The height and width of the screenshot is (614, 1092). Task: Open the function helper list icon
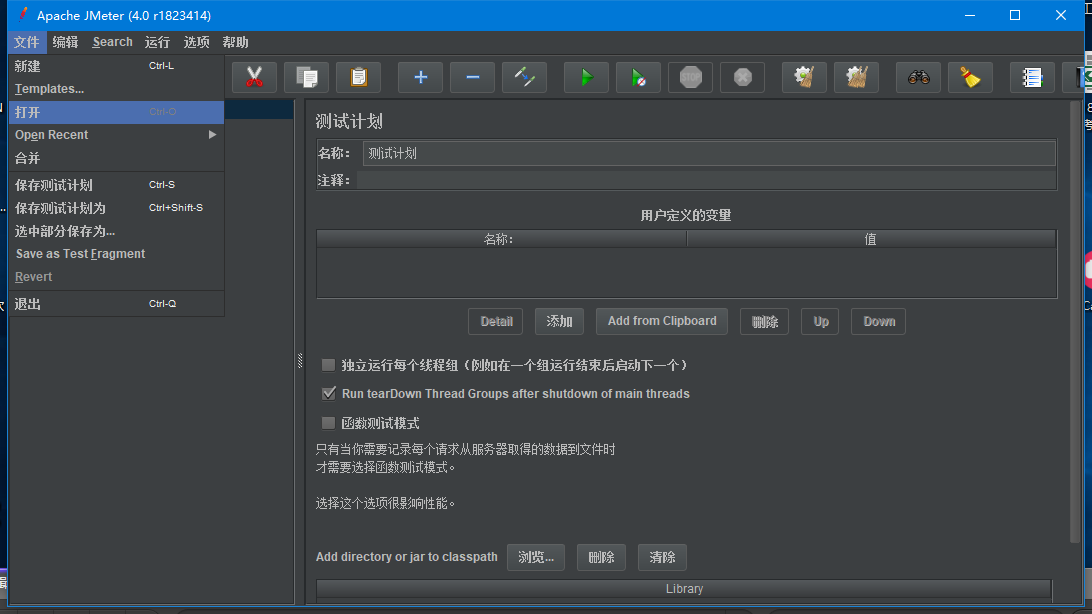pyautogui.click(x=1032, y=77)
